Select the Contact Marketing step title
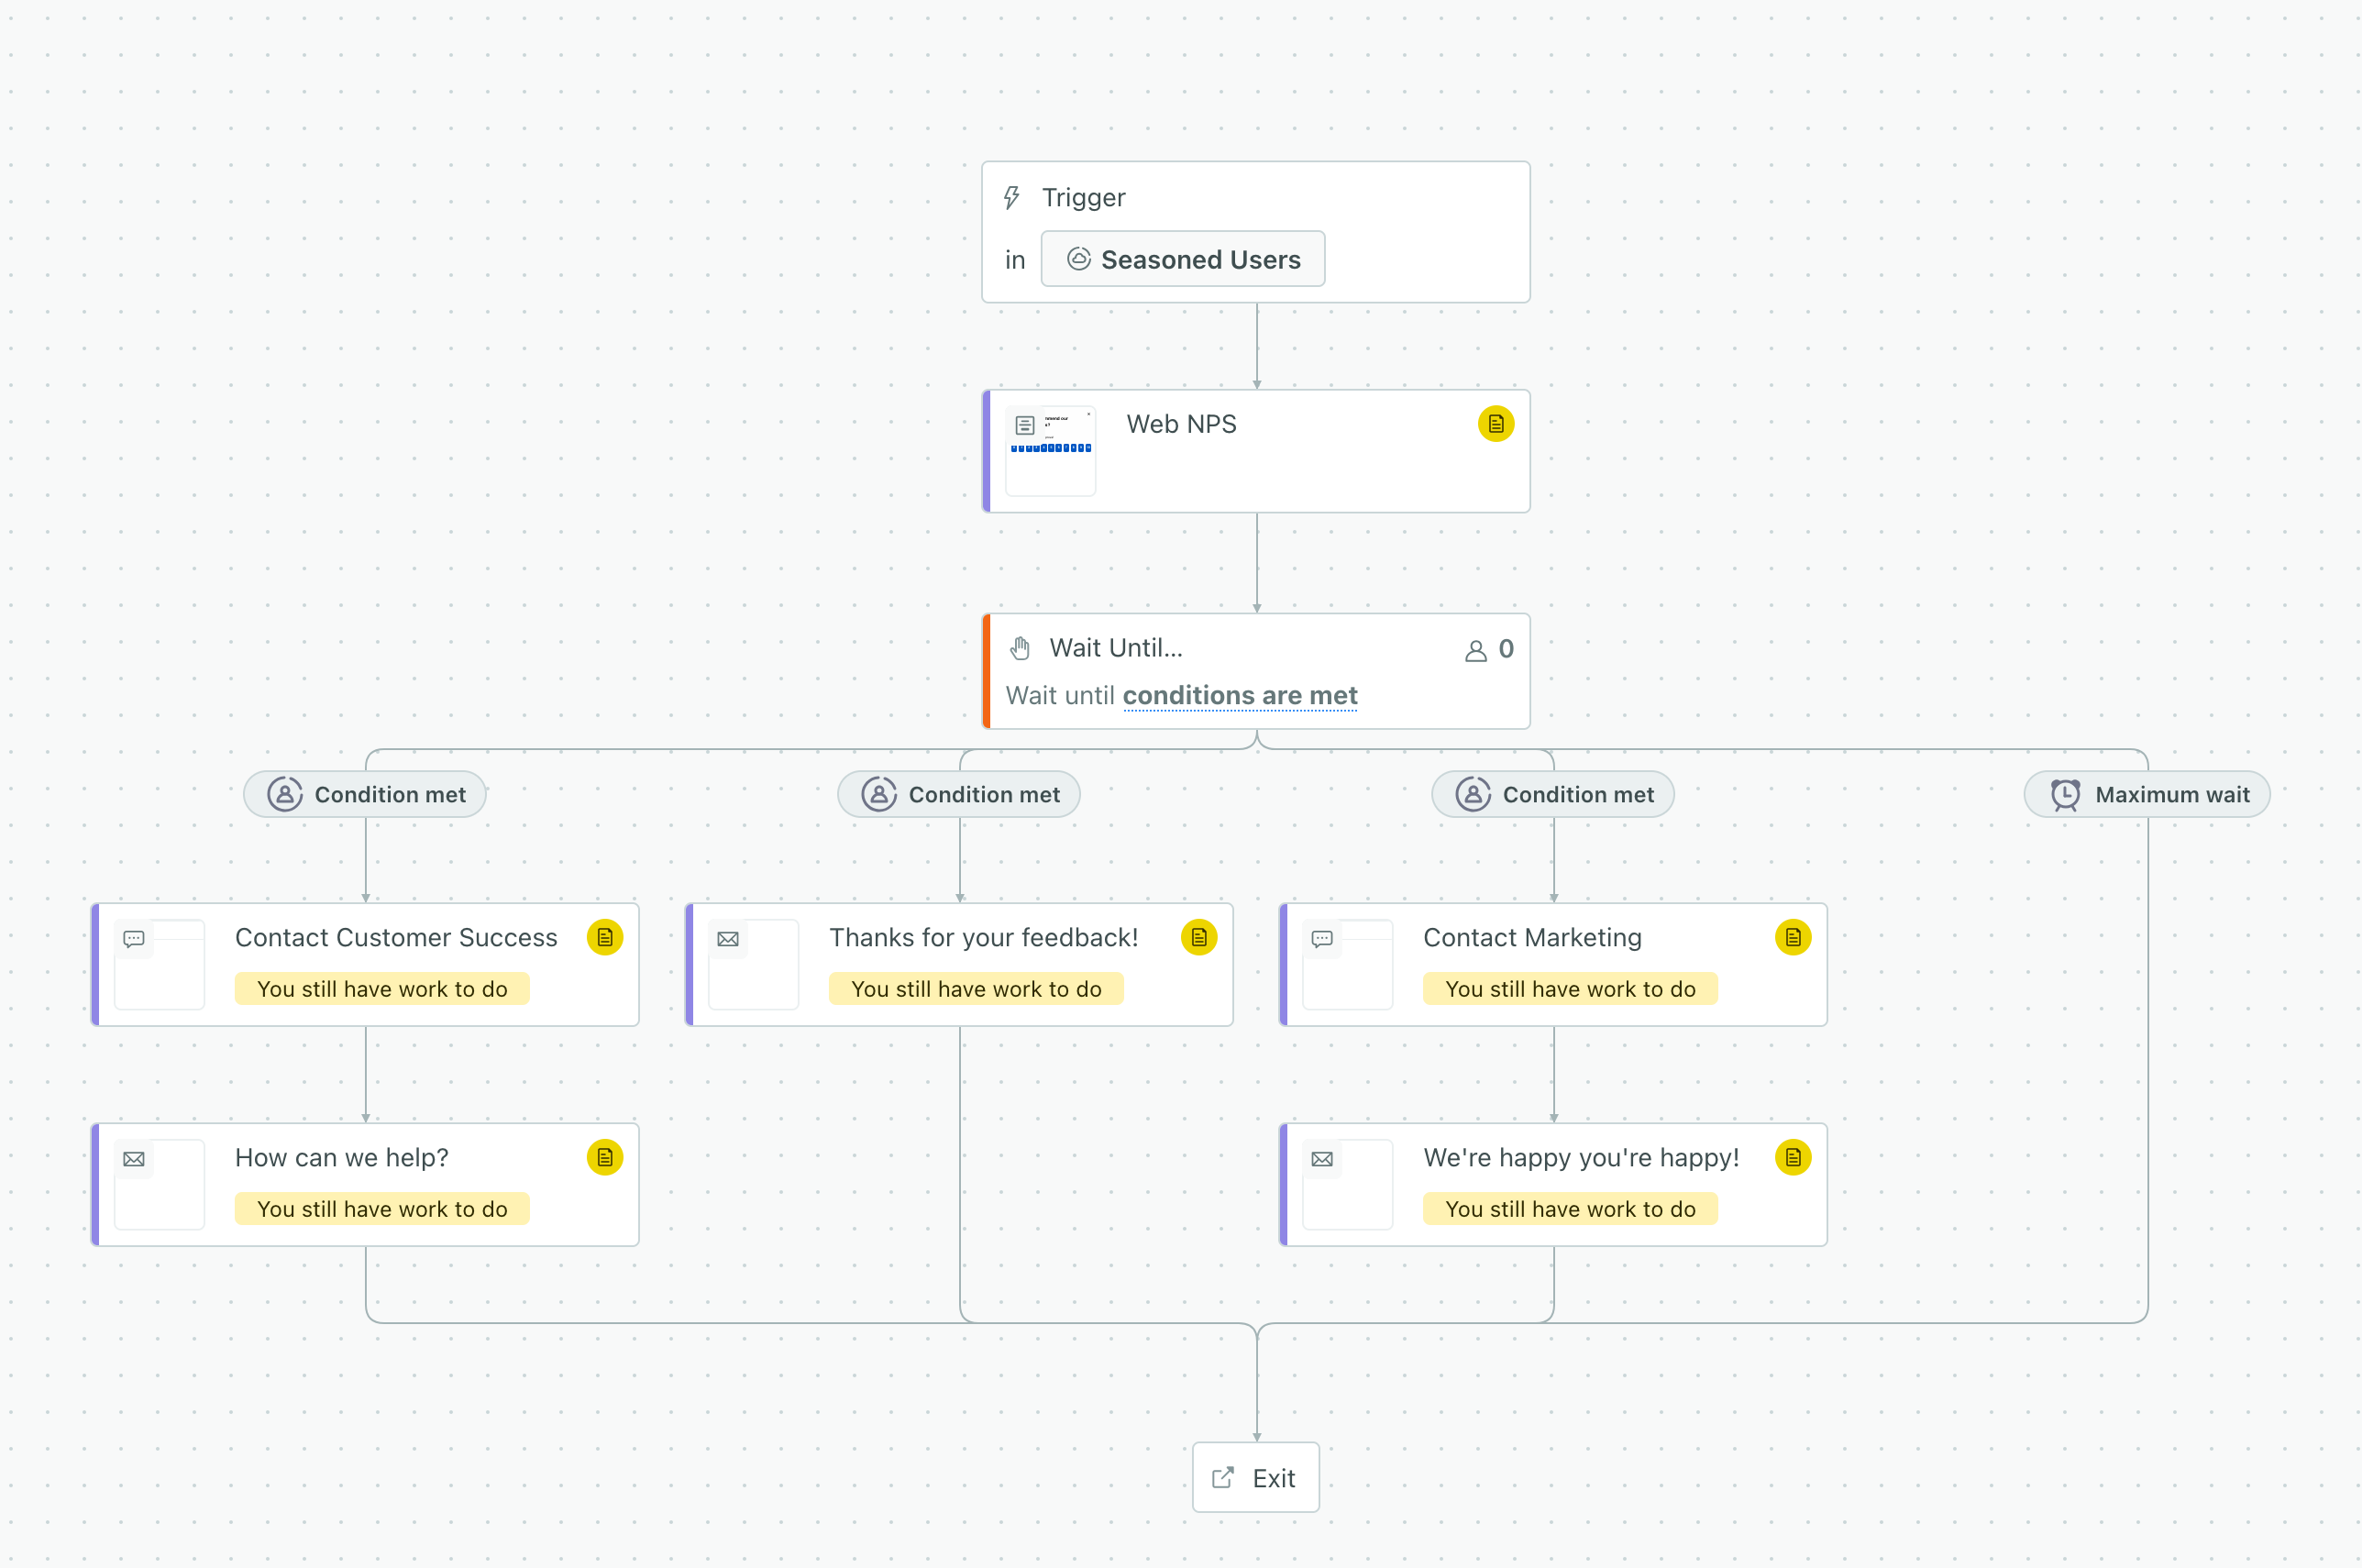Viewport: 2362px width, 1568px height. coord(1532,937)
